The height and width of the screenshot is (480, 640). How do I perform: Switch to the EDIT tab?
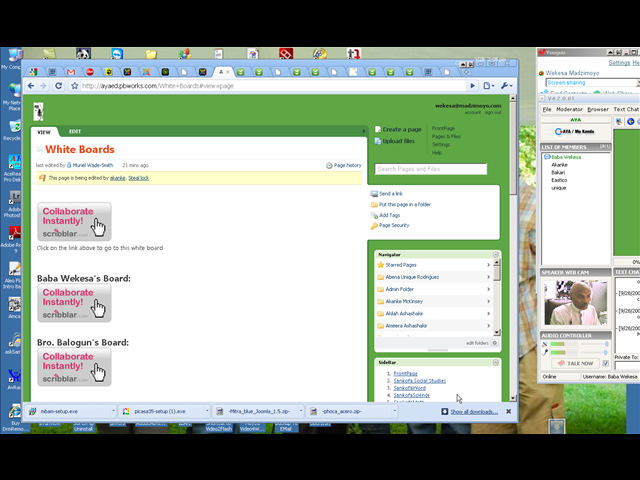tap(75, 131)
